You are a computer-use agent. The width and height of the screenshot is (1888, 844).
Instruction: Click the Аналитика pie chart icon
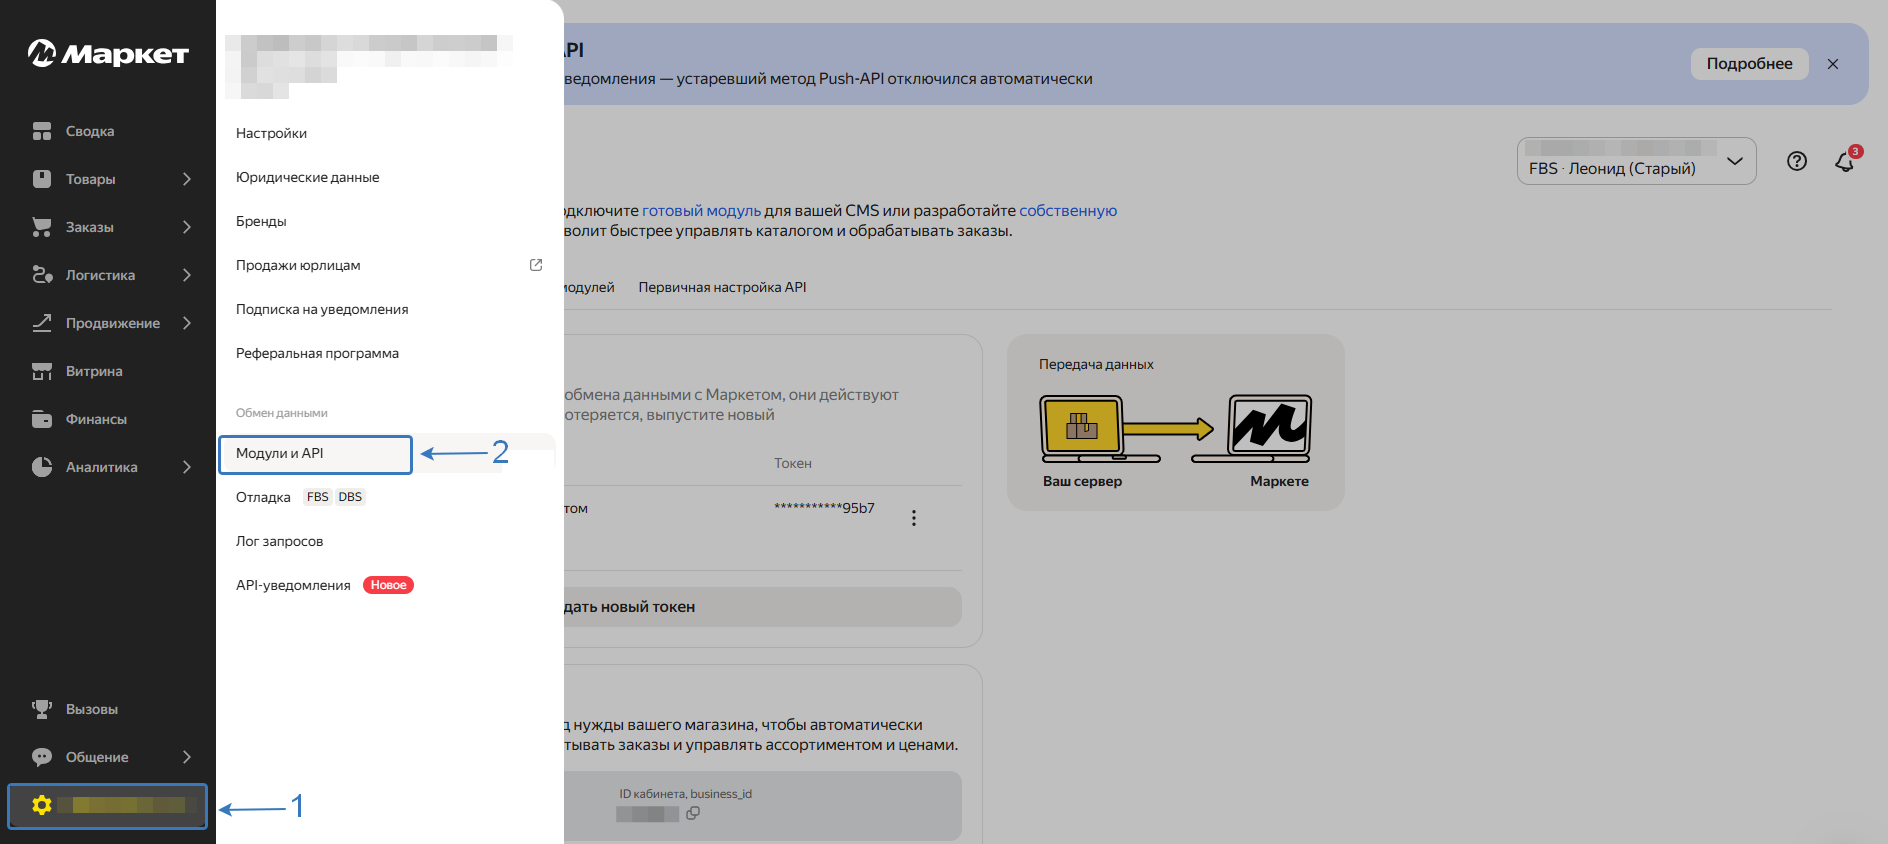tap(42, 467)
